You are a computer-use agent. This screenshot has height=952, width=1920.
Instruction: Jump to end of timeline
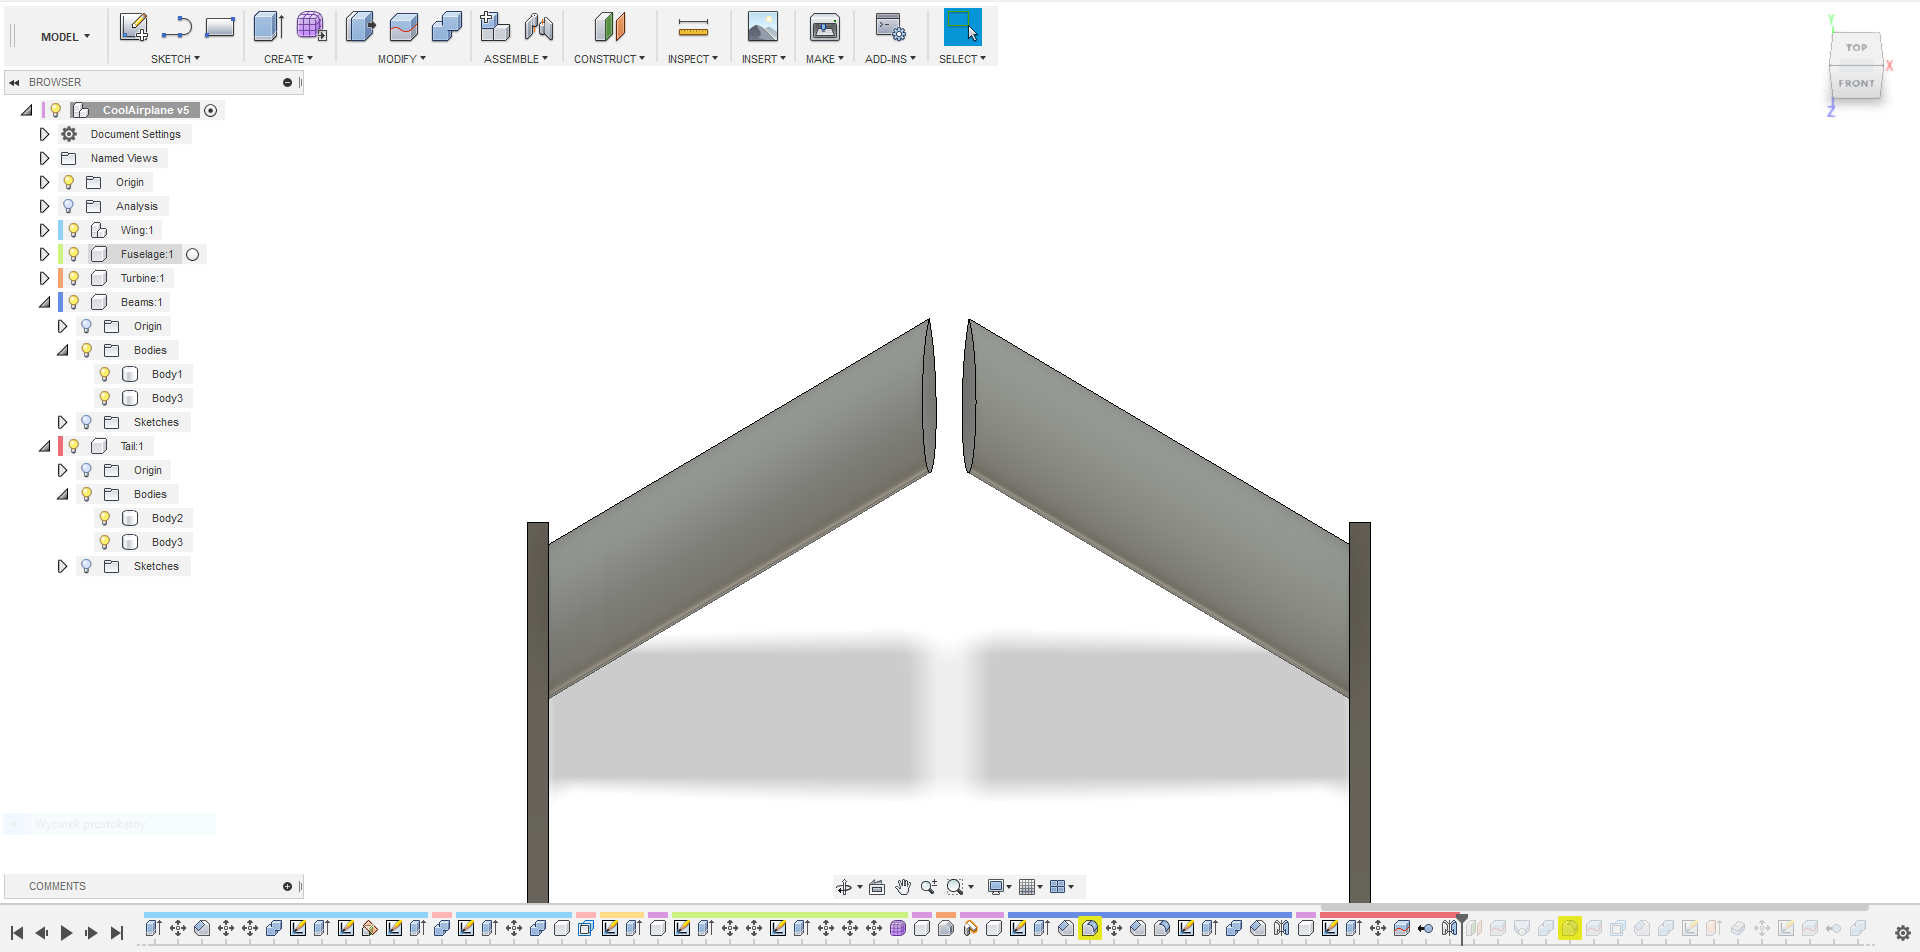116,933
